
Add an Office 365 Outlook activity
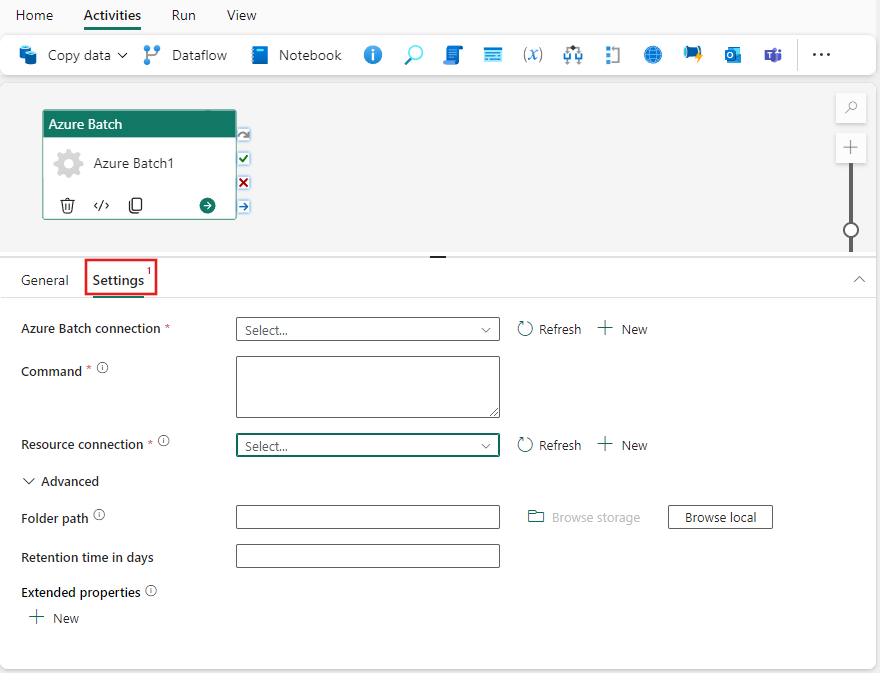click(x=733, y=55)
